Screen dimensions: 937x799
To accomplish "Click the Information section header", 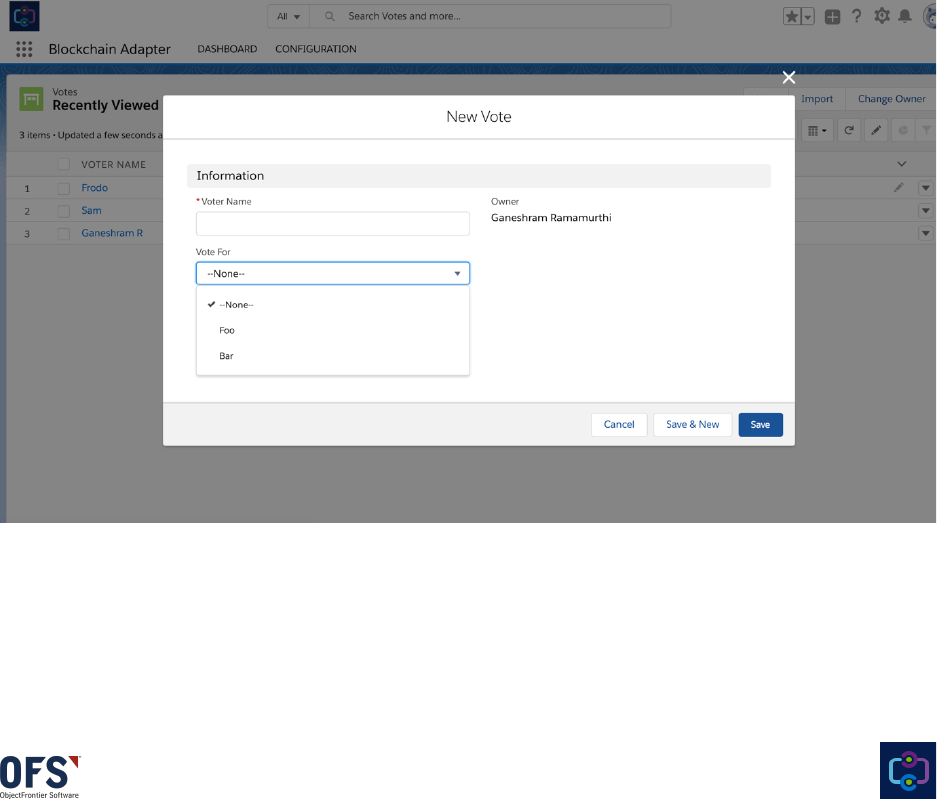I will point(479,176).
